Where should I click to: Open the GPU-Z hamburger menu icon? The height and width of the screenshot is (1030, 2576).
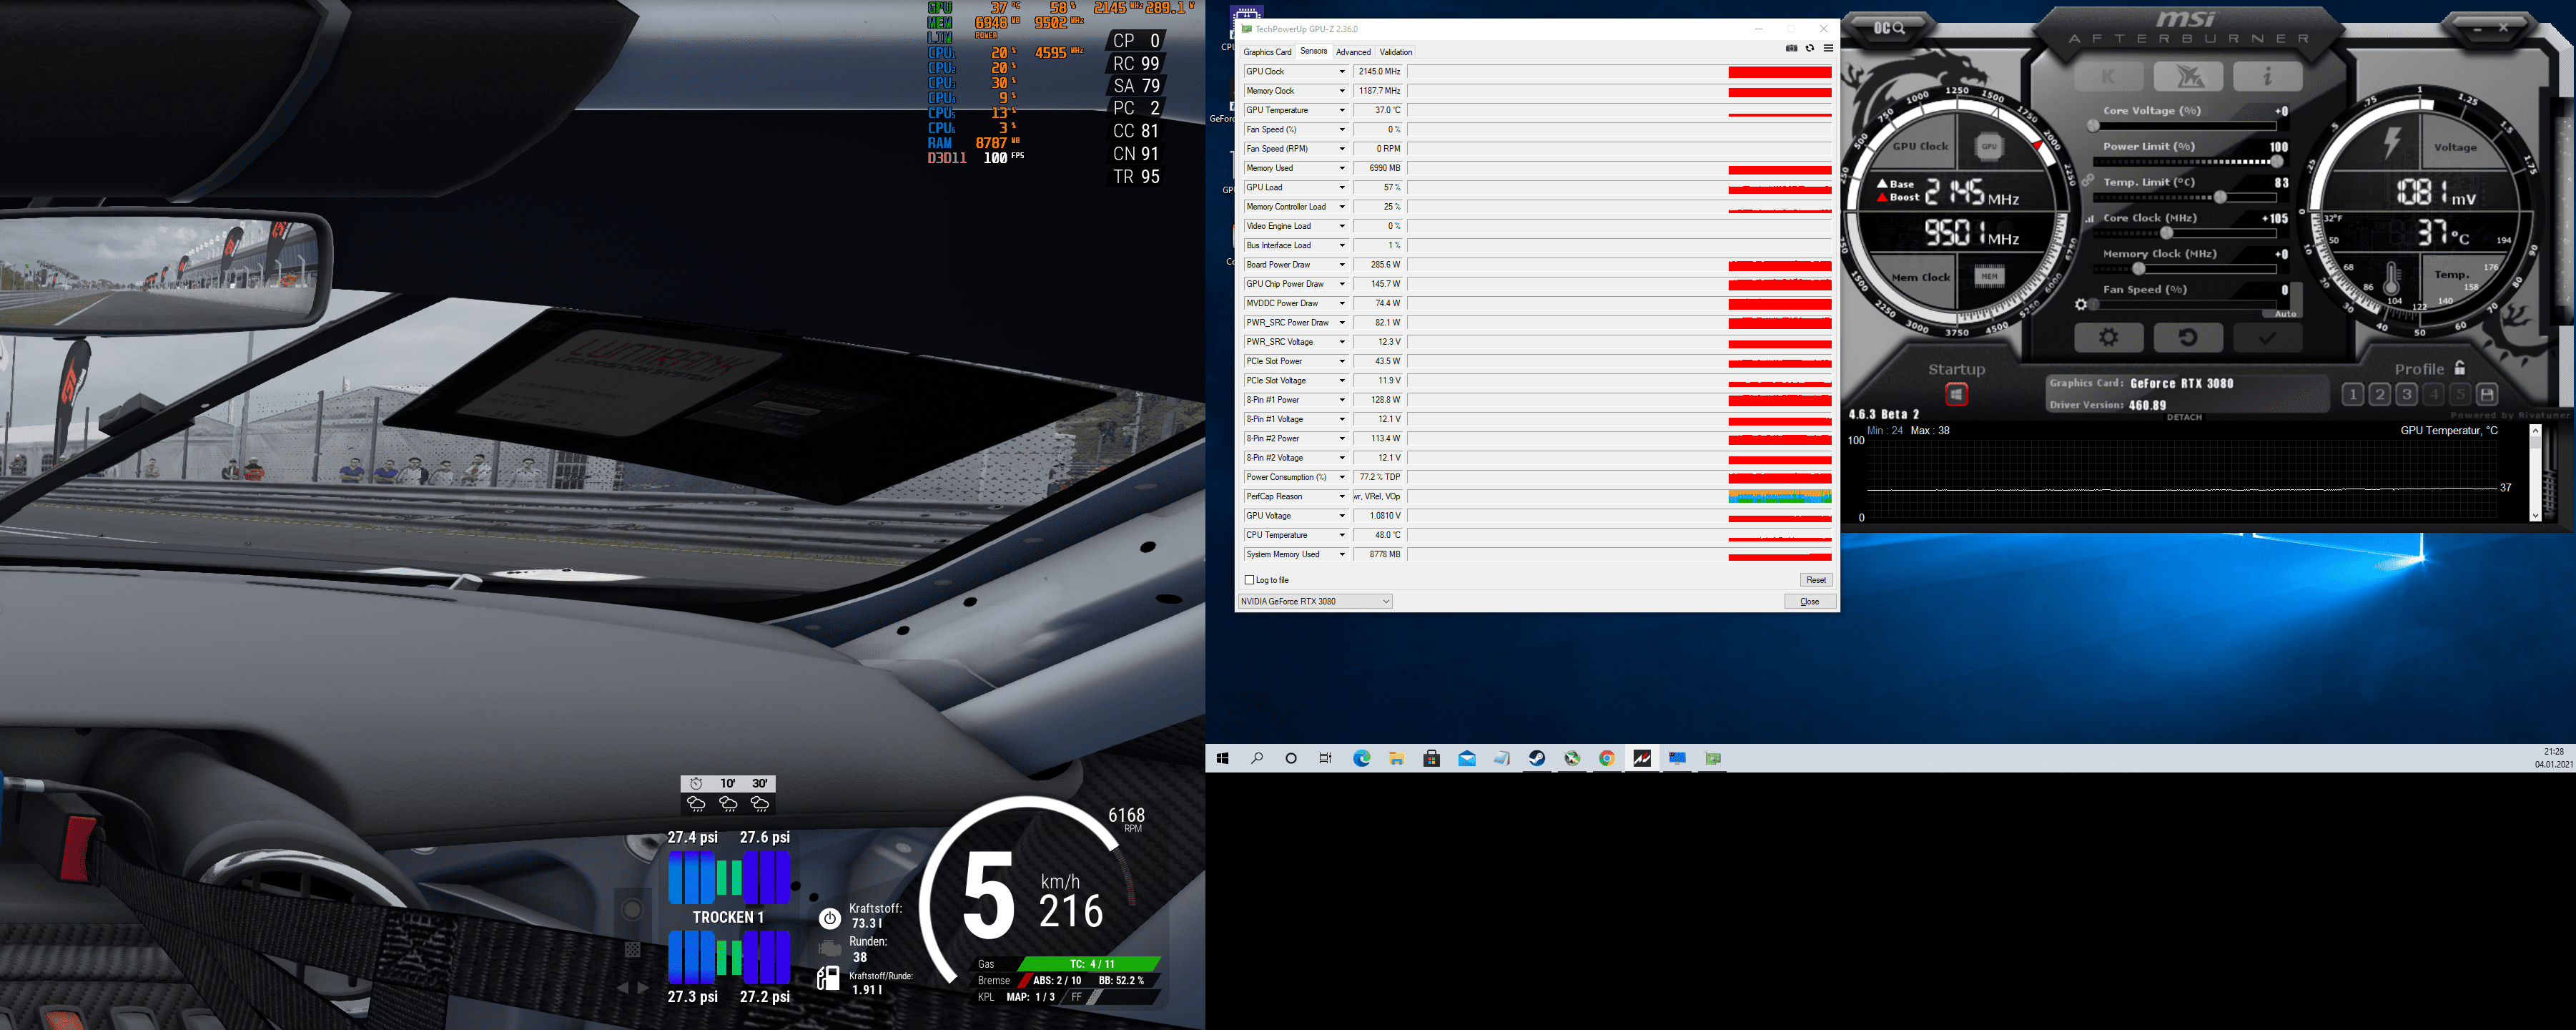(1828, 48)
